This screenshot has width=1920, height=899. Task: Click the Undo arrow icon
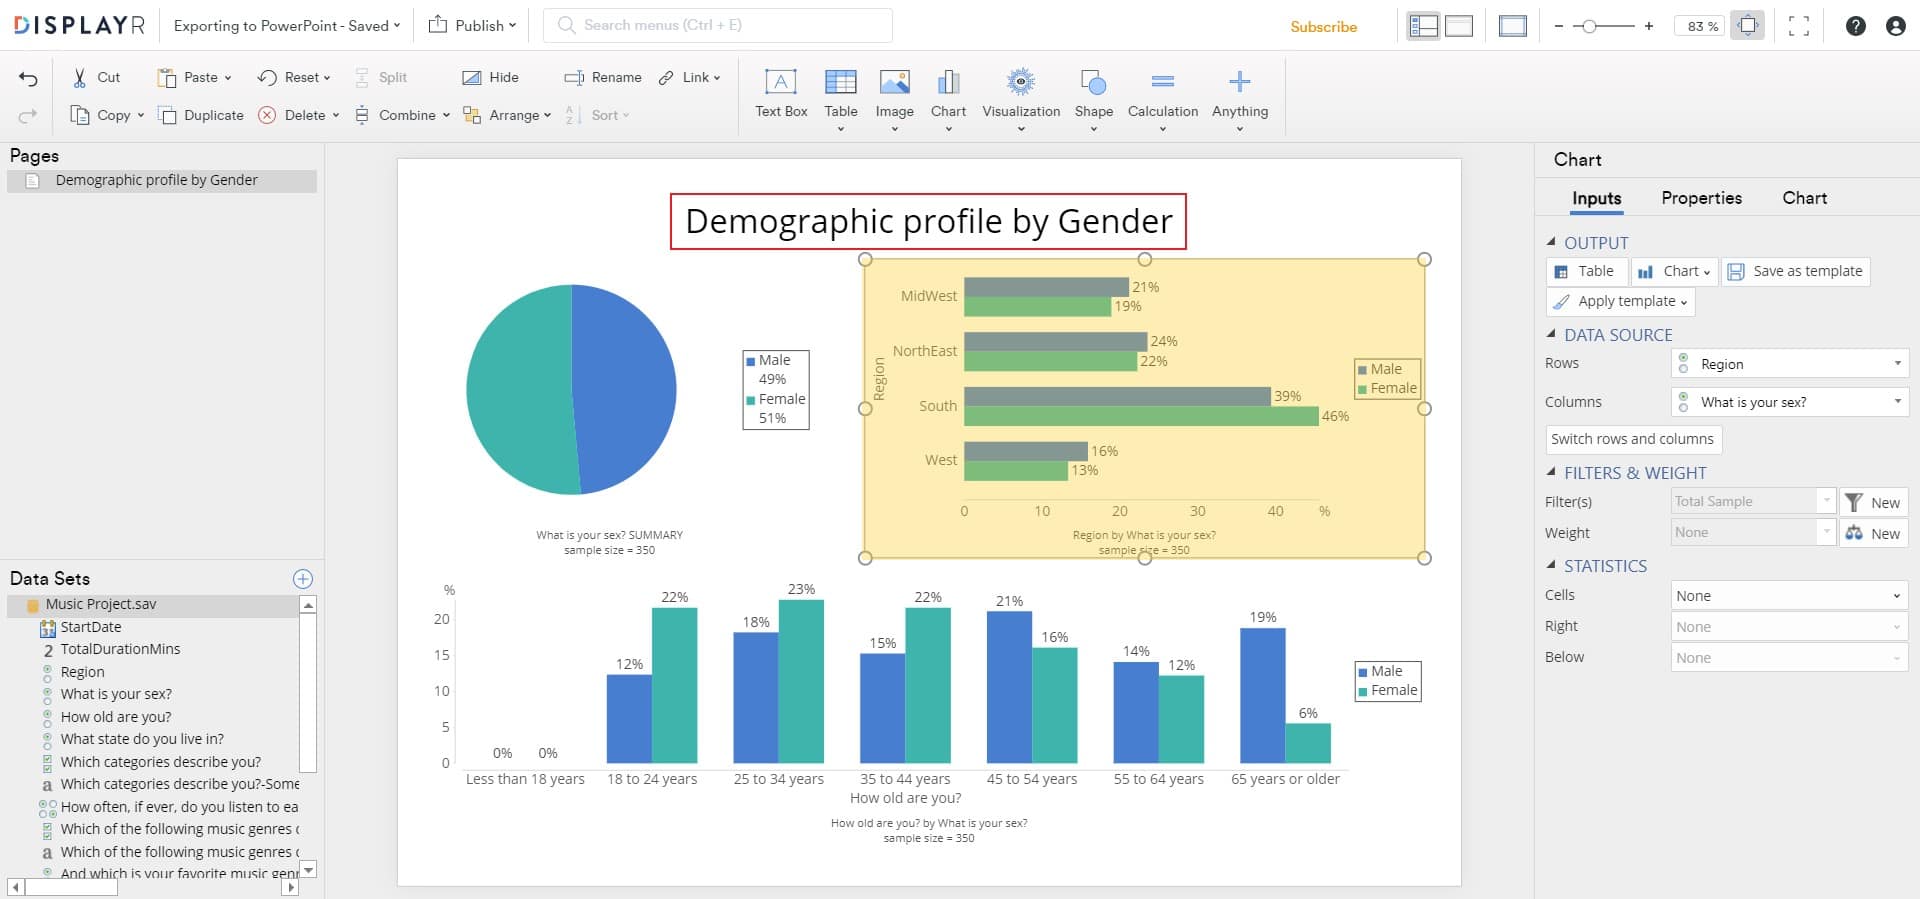point(28,79)
